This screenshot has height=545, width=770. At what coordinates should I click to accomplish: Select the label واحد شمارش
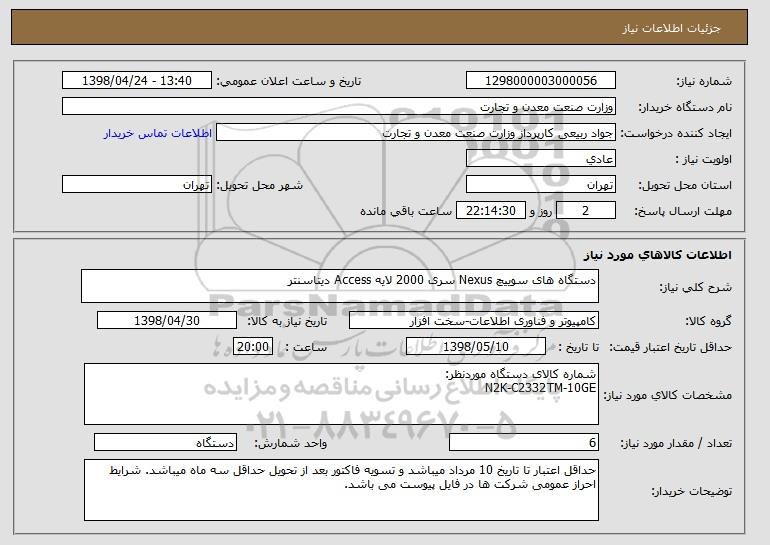tap(291, 443)
